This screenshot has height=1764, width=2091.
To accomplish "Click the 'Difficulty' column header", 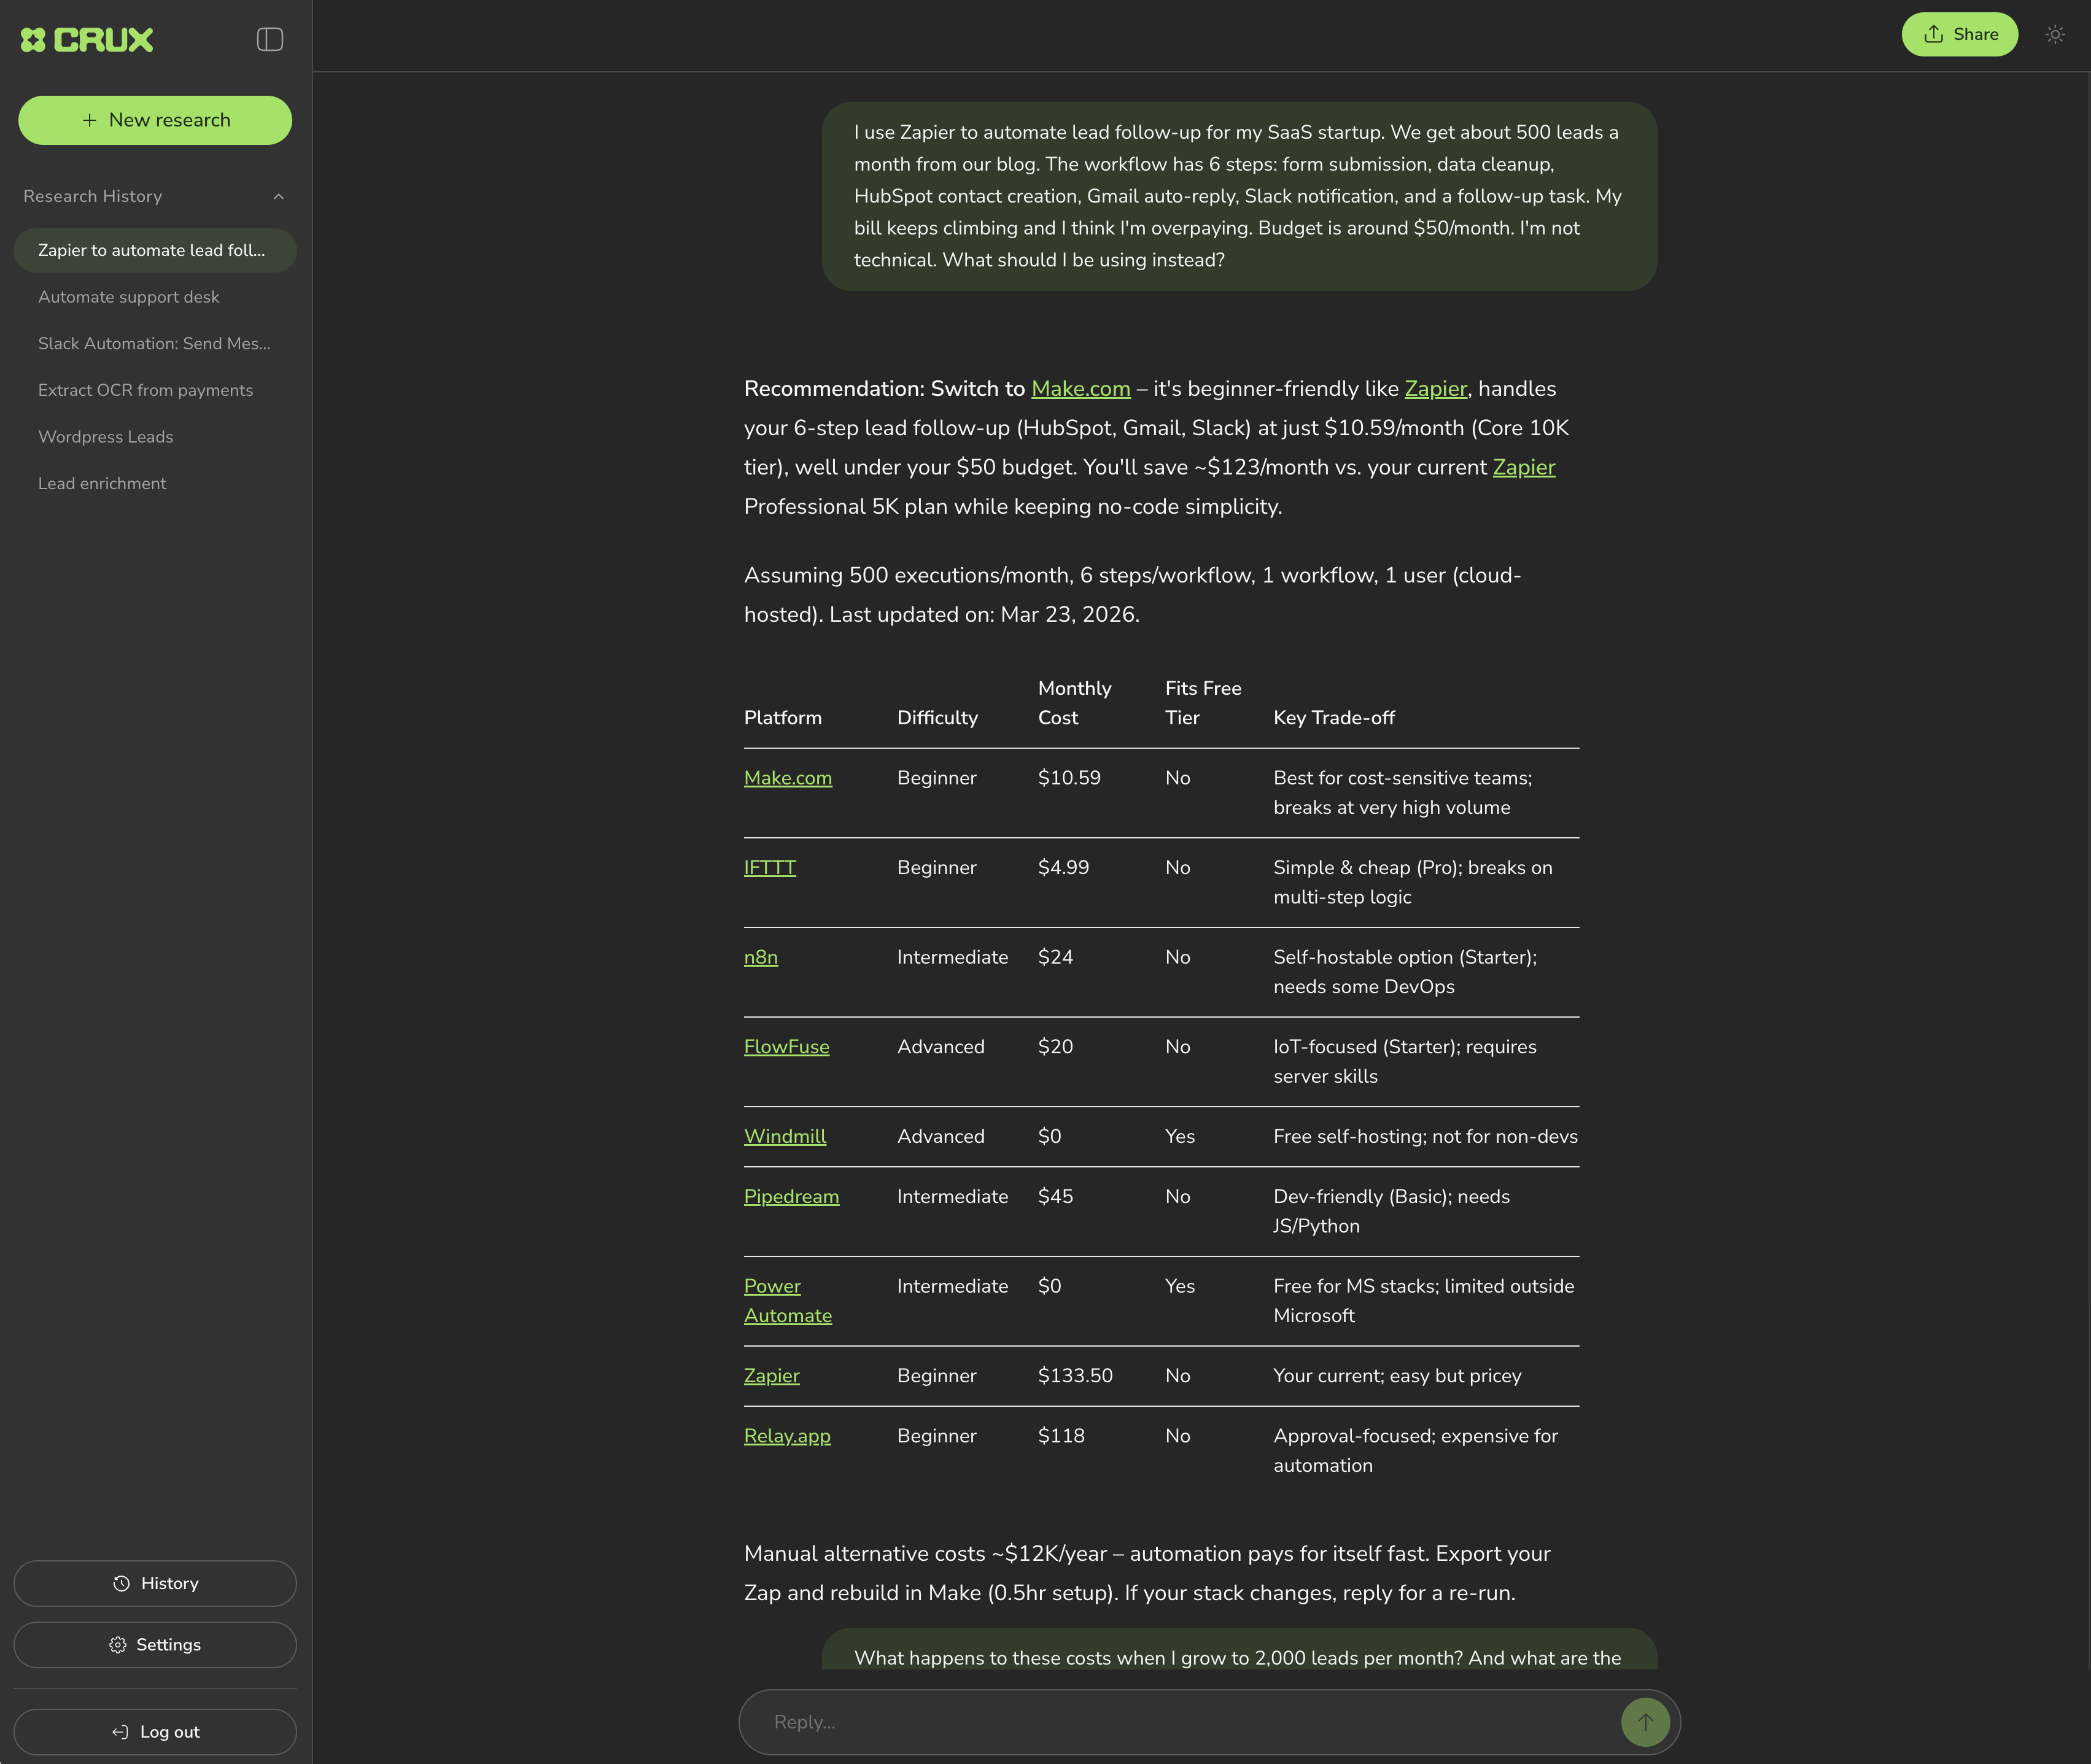I will (x=937, y=718).
